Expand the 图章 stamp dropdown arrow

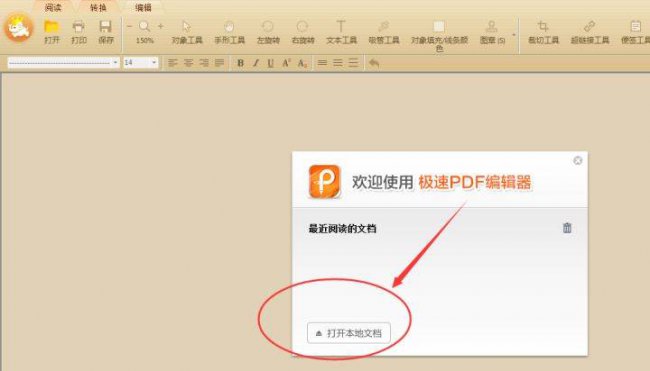(514, 35)
